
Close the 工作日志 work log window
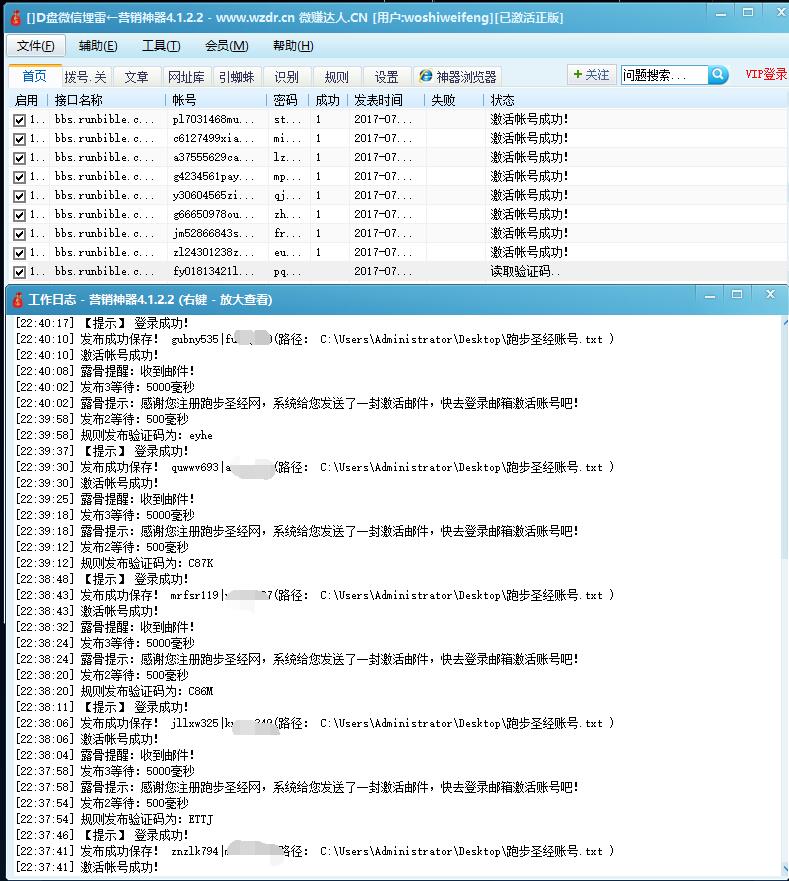pos(770,294)
